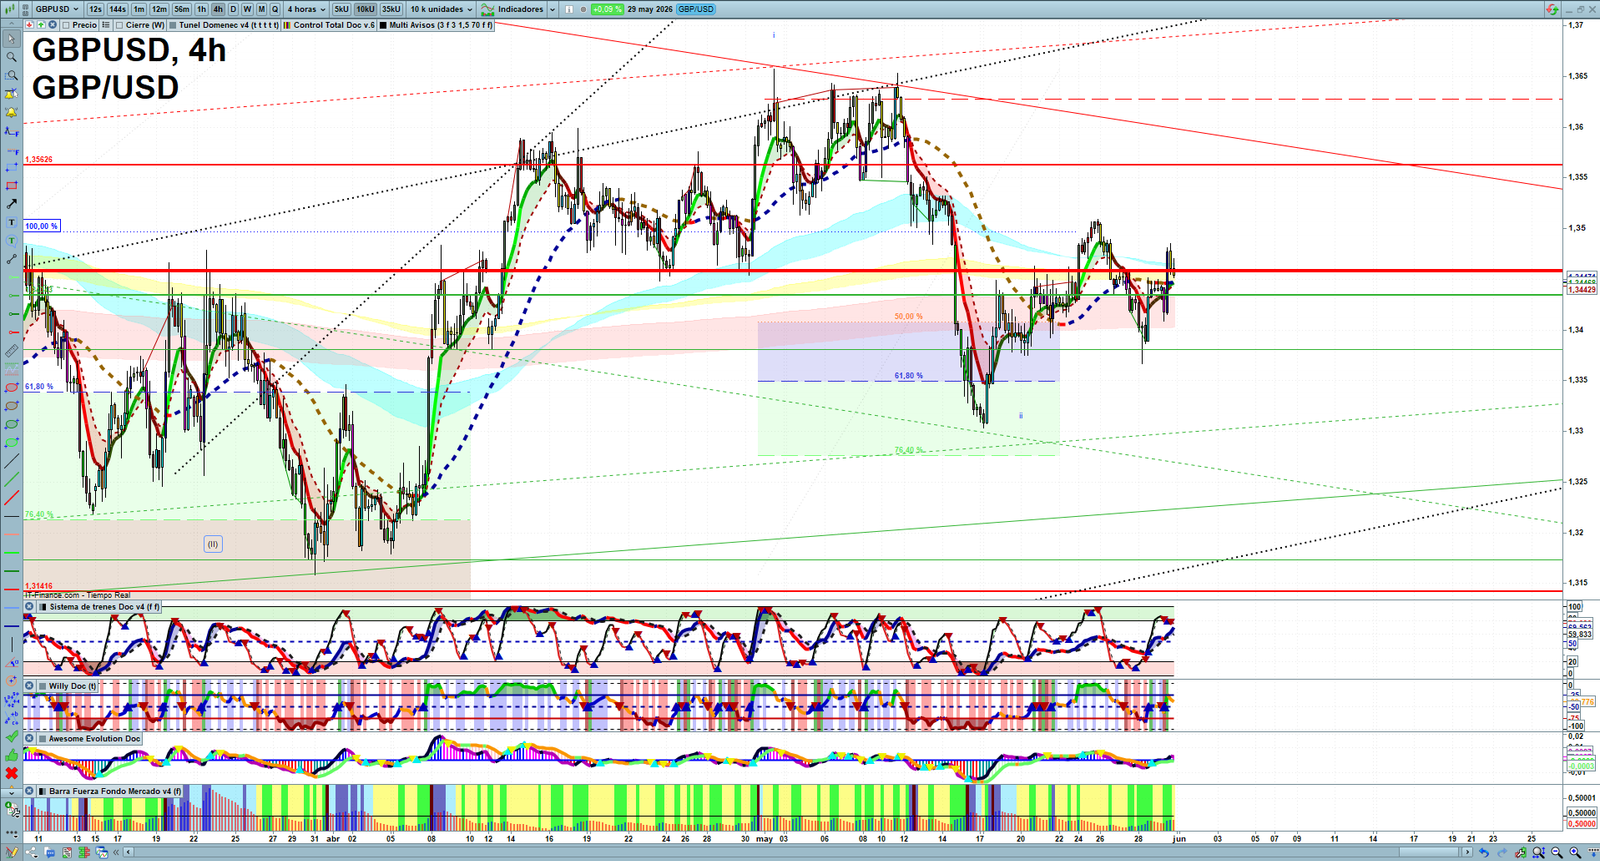Click the red add-panel icon on the price bar

tap(29, 25)
